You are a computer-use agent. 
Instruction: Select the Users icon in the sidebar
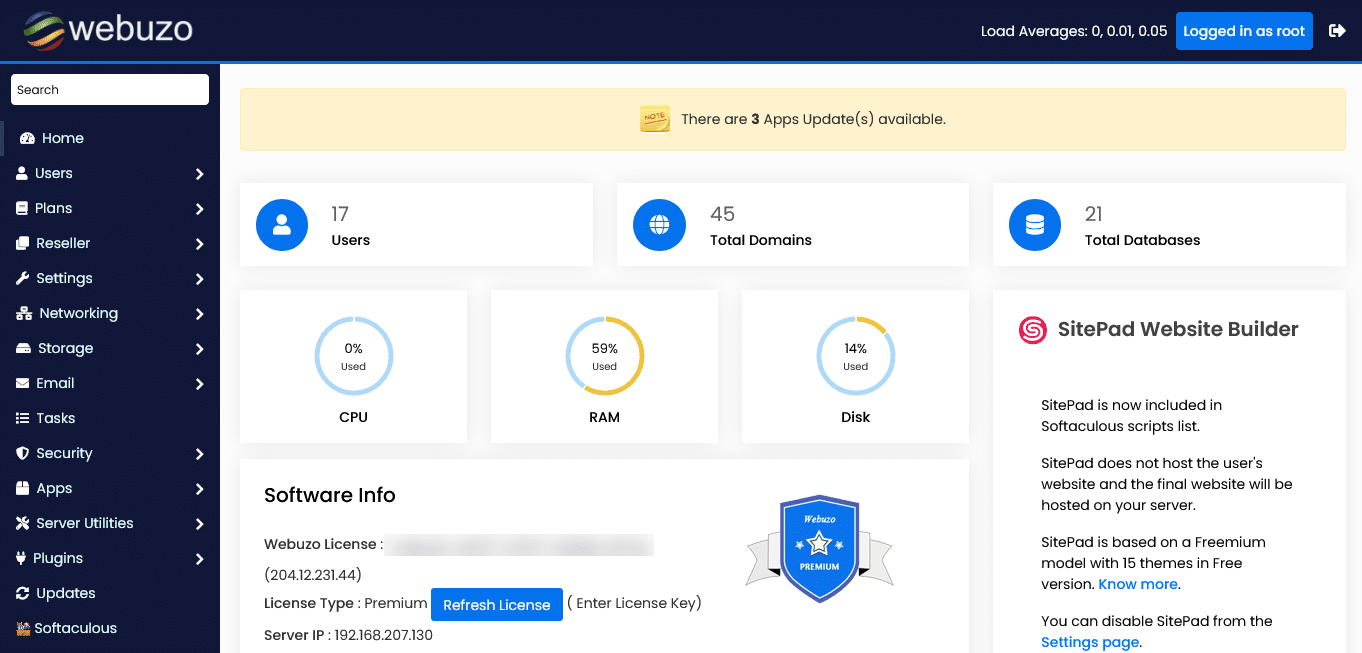tap(23, 173)
